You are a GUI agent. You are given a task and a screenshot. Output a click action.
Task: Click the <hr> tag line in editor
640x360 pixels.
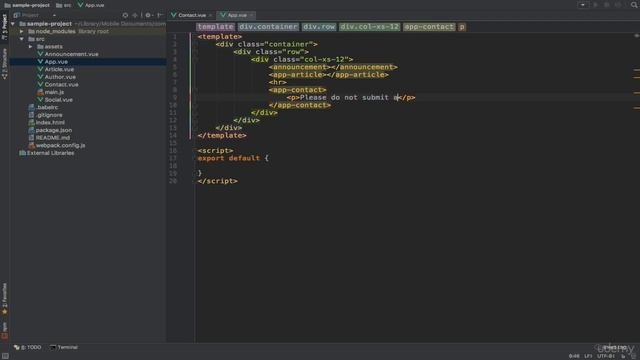point(278,82)
